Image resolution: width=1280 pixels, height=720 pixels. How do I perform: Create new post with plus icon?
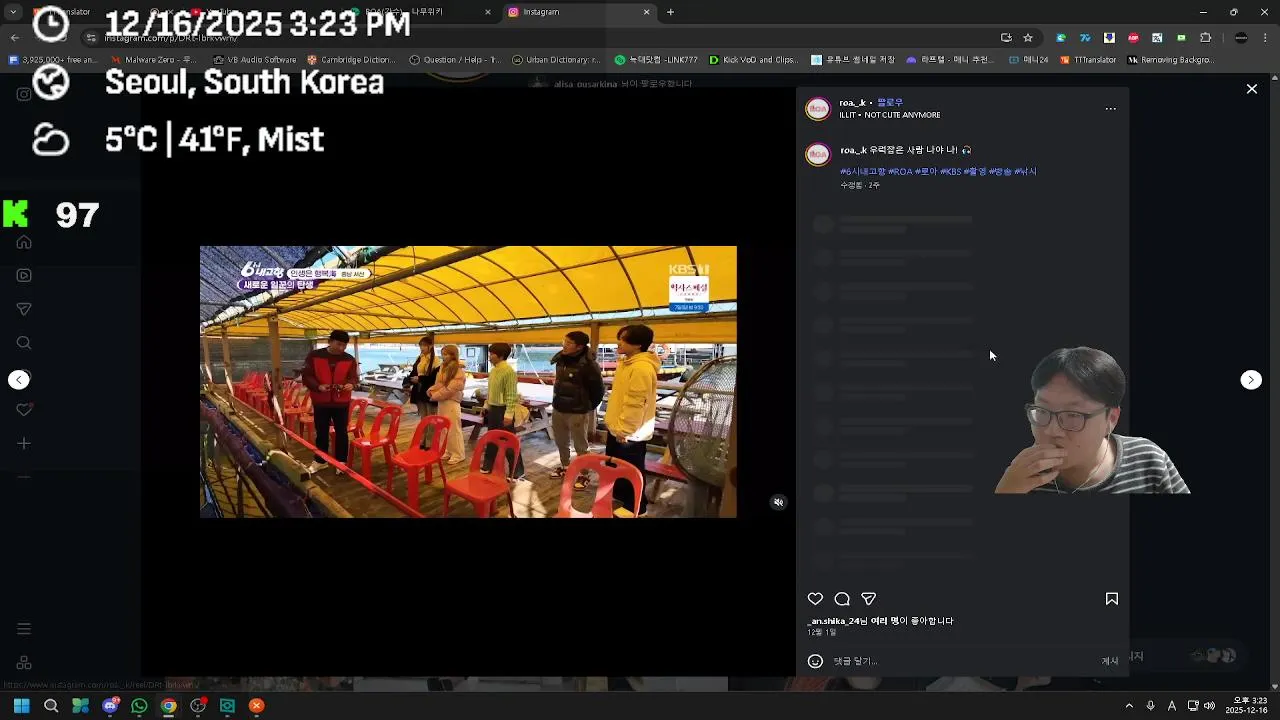[24, 443]
